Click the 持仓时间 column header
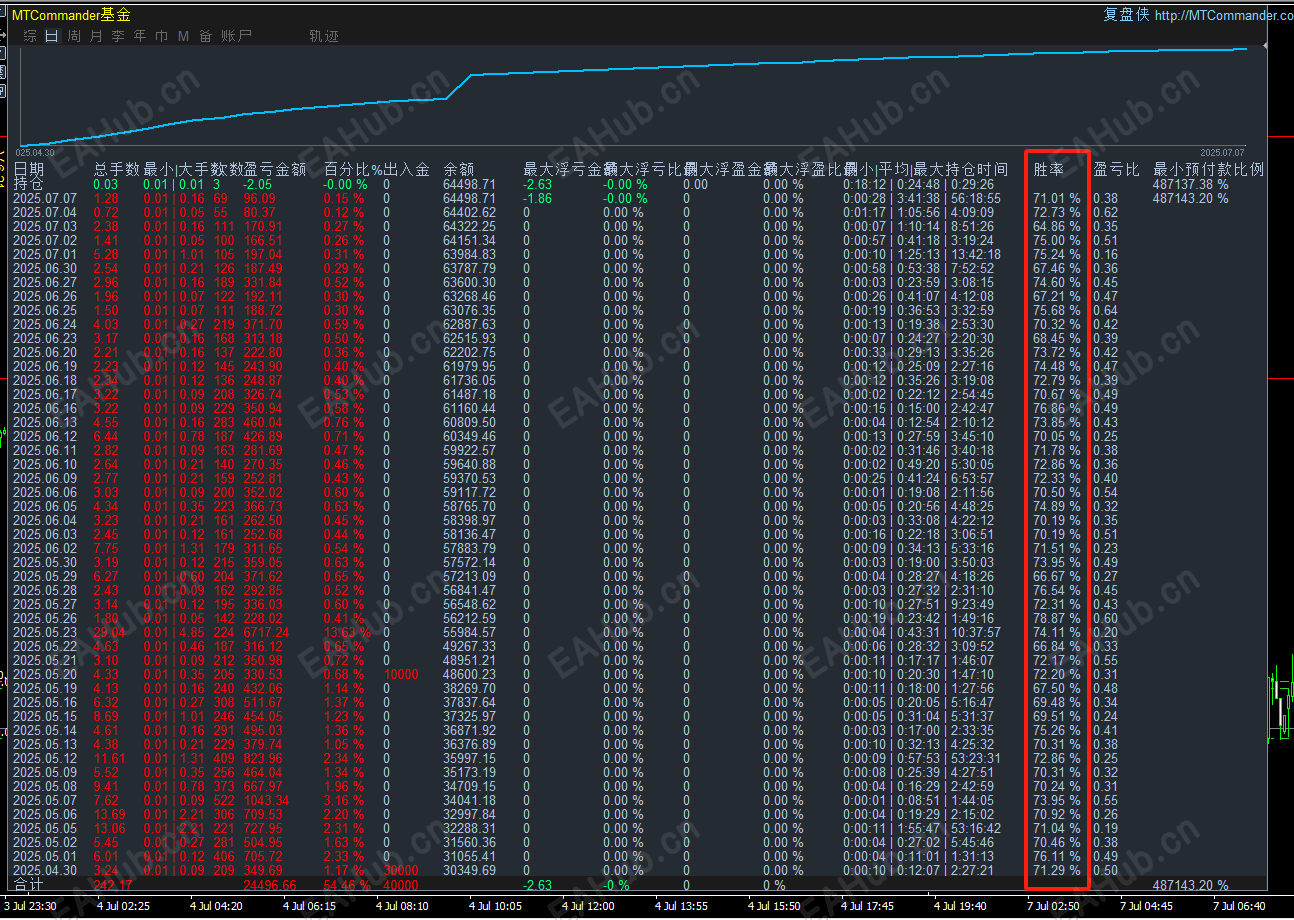Image resolution: width=1294 pixels, height=920 pixels. click(976, 170)
